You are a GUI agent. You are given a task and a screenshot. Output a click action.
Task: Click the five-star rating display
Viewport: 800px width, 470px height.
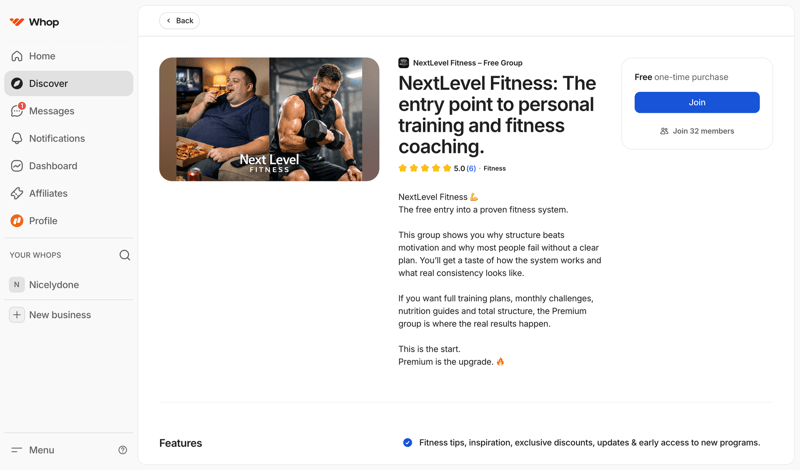[424, 169]
